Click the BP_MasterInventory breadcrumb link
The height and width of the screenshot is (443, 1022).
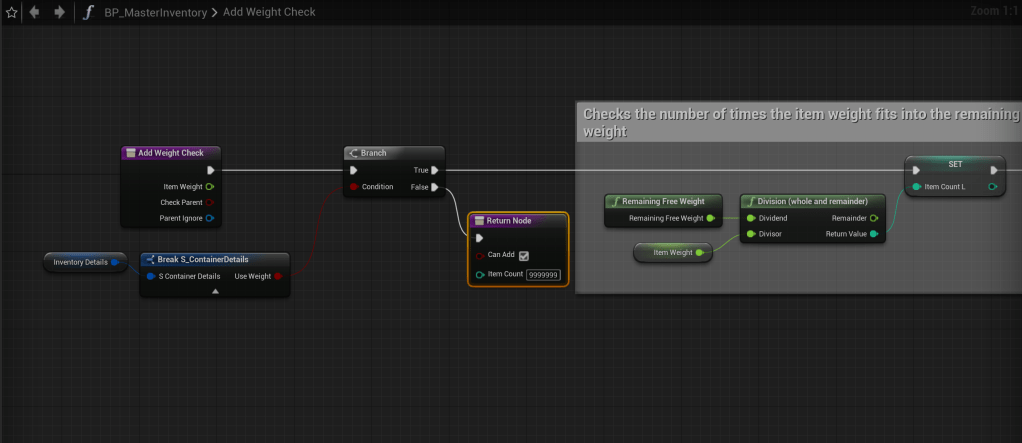tap(154, 12)
